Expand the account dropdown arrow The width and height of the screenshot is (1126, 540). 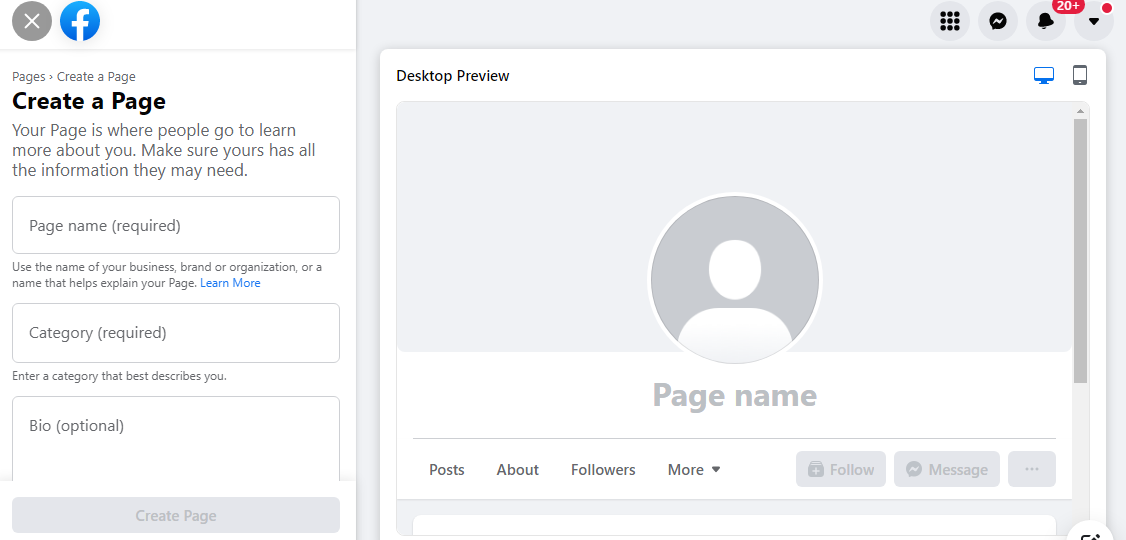(x=1094, y=21)
